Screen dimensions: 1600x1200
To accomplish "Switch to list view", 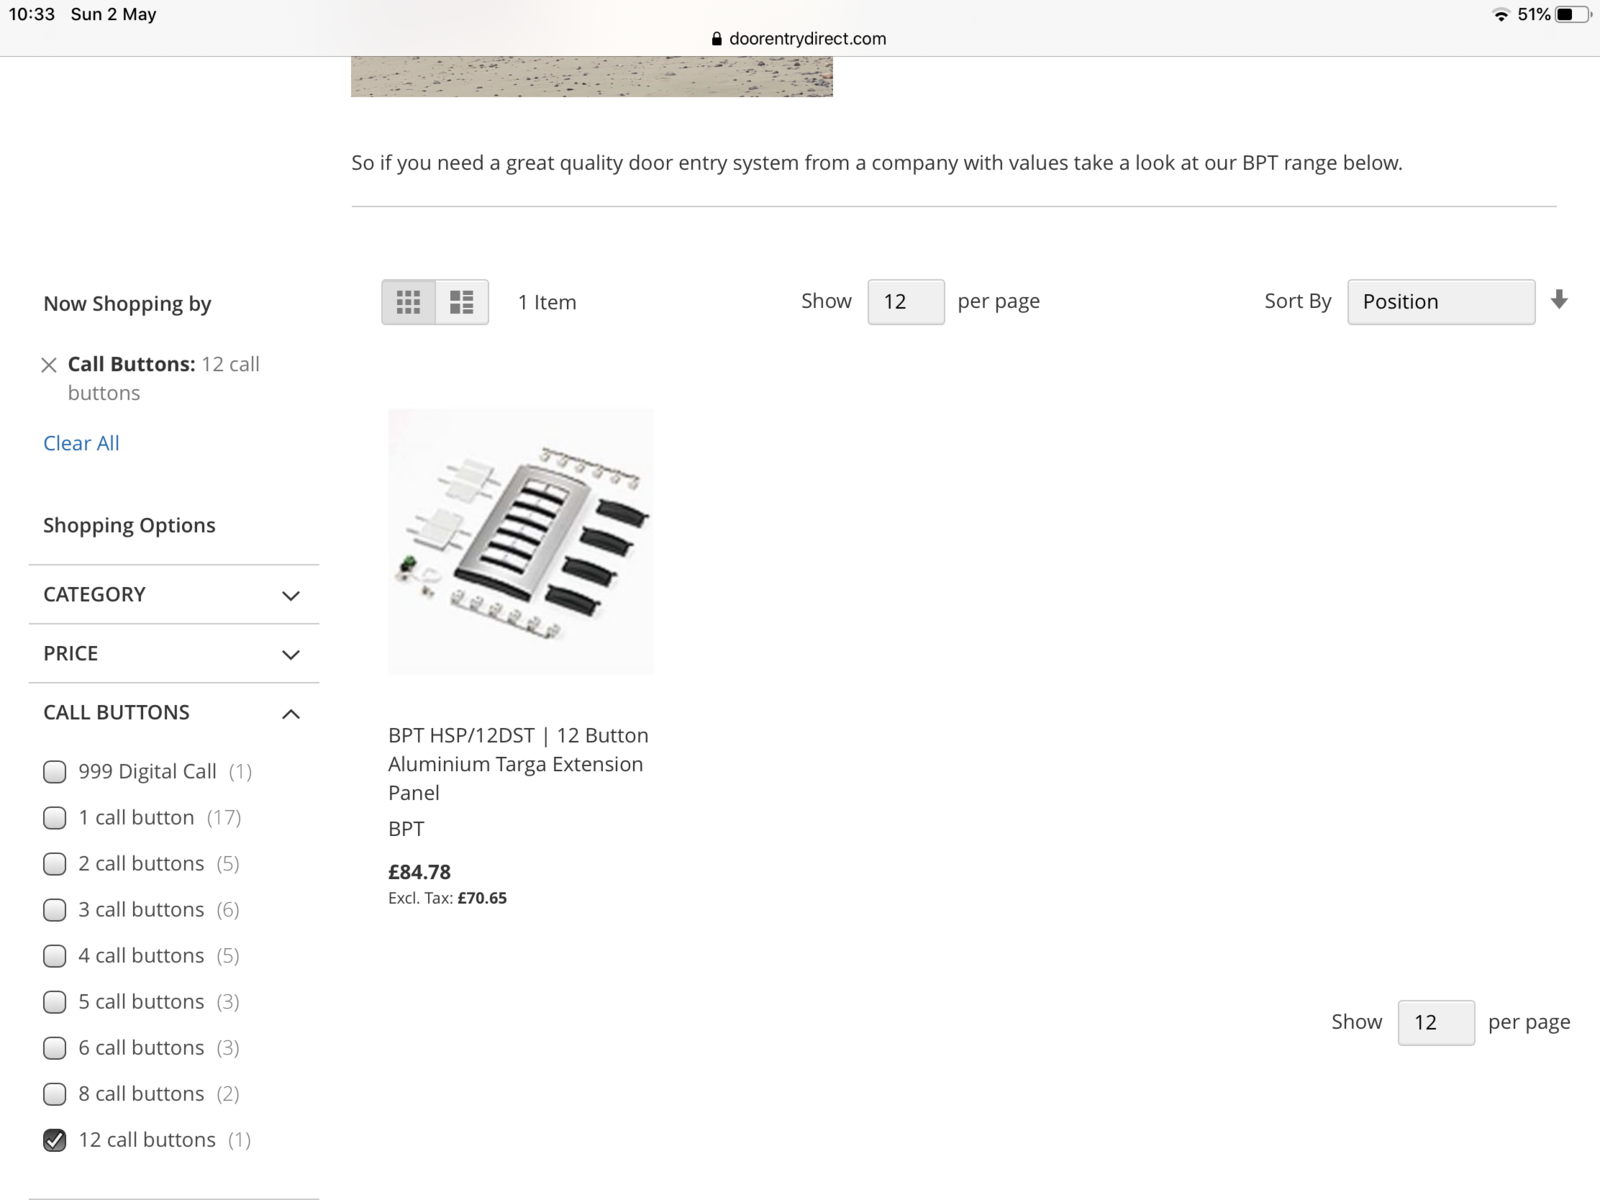I will 461,302.
